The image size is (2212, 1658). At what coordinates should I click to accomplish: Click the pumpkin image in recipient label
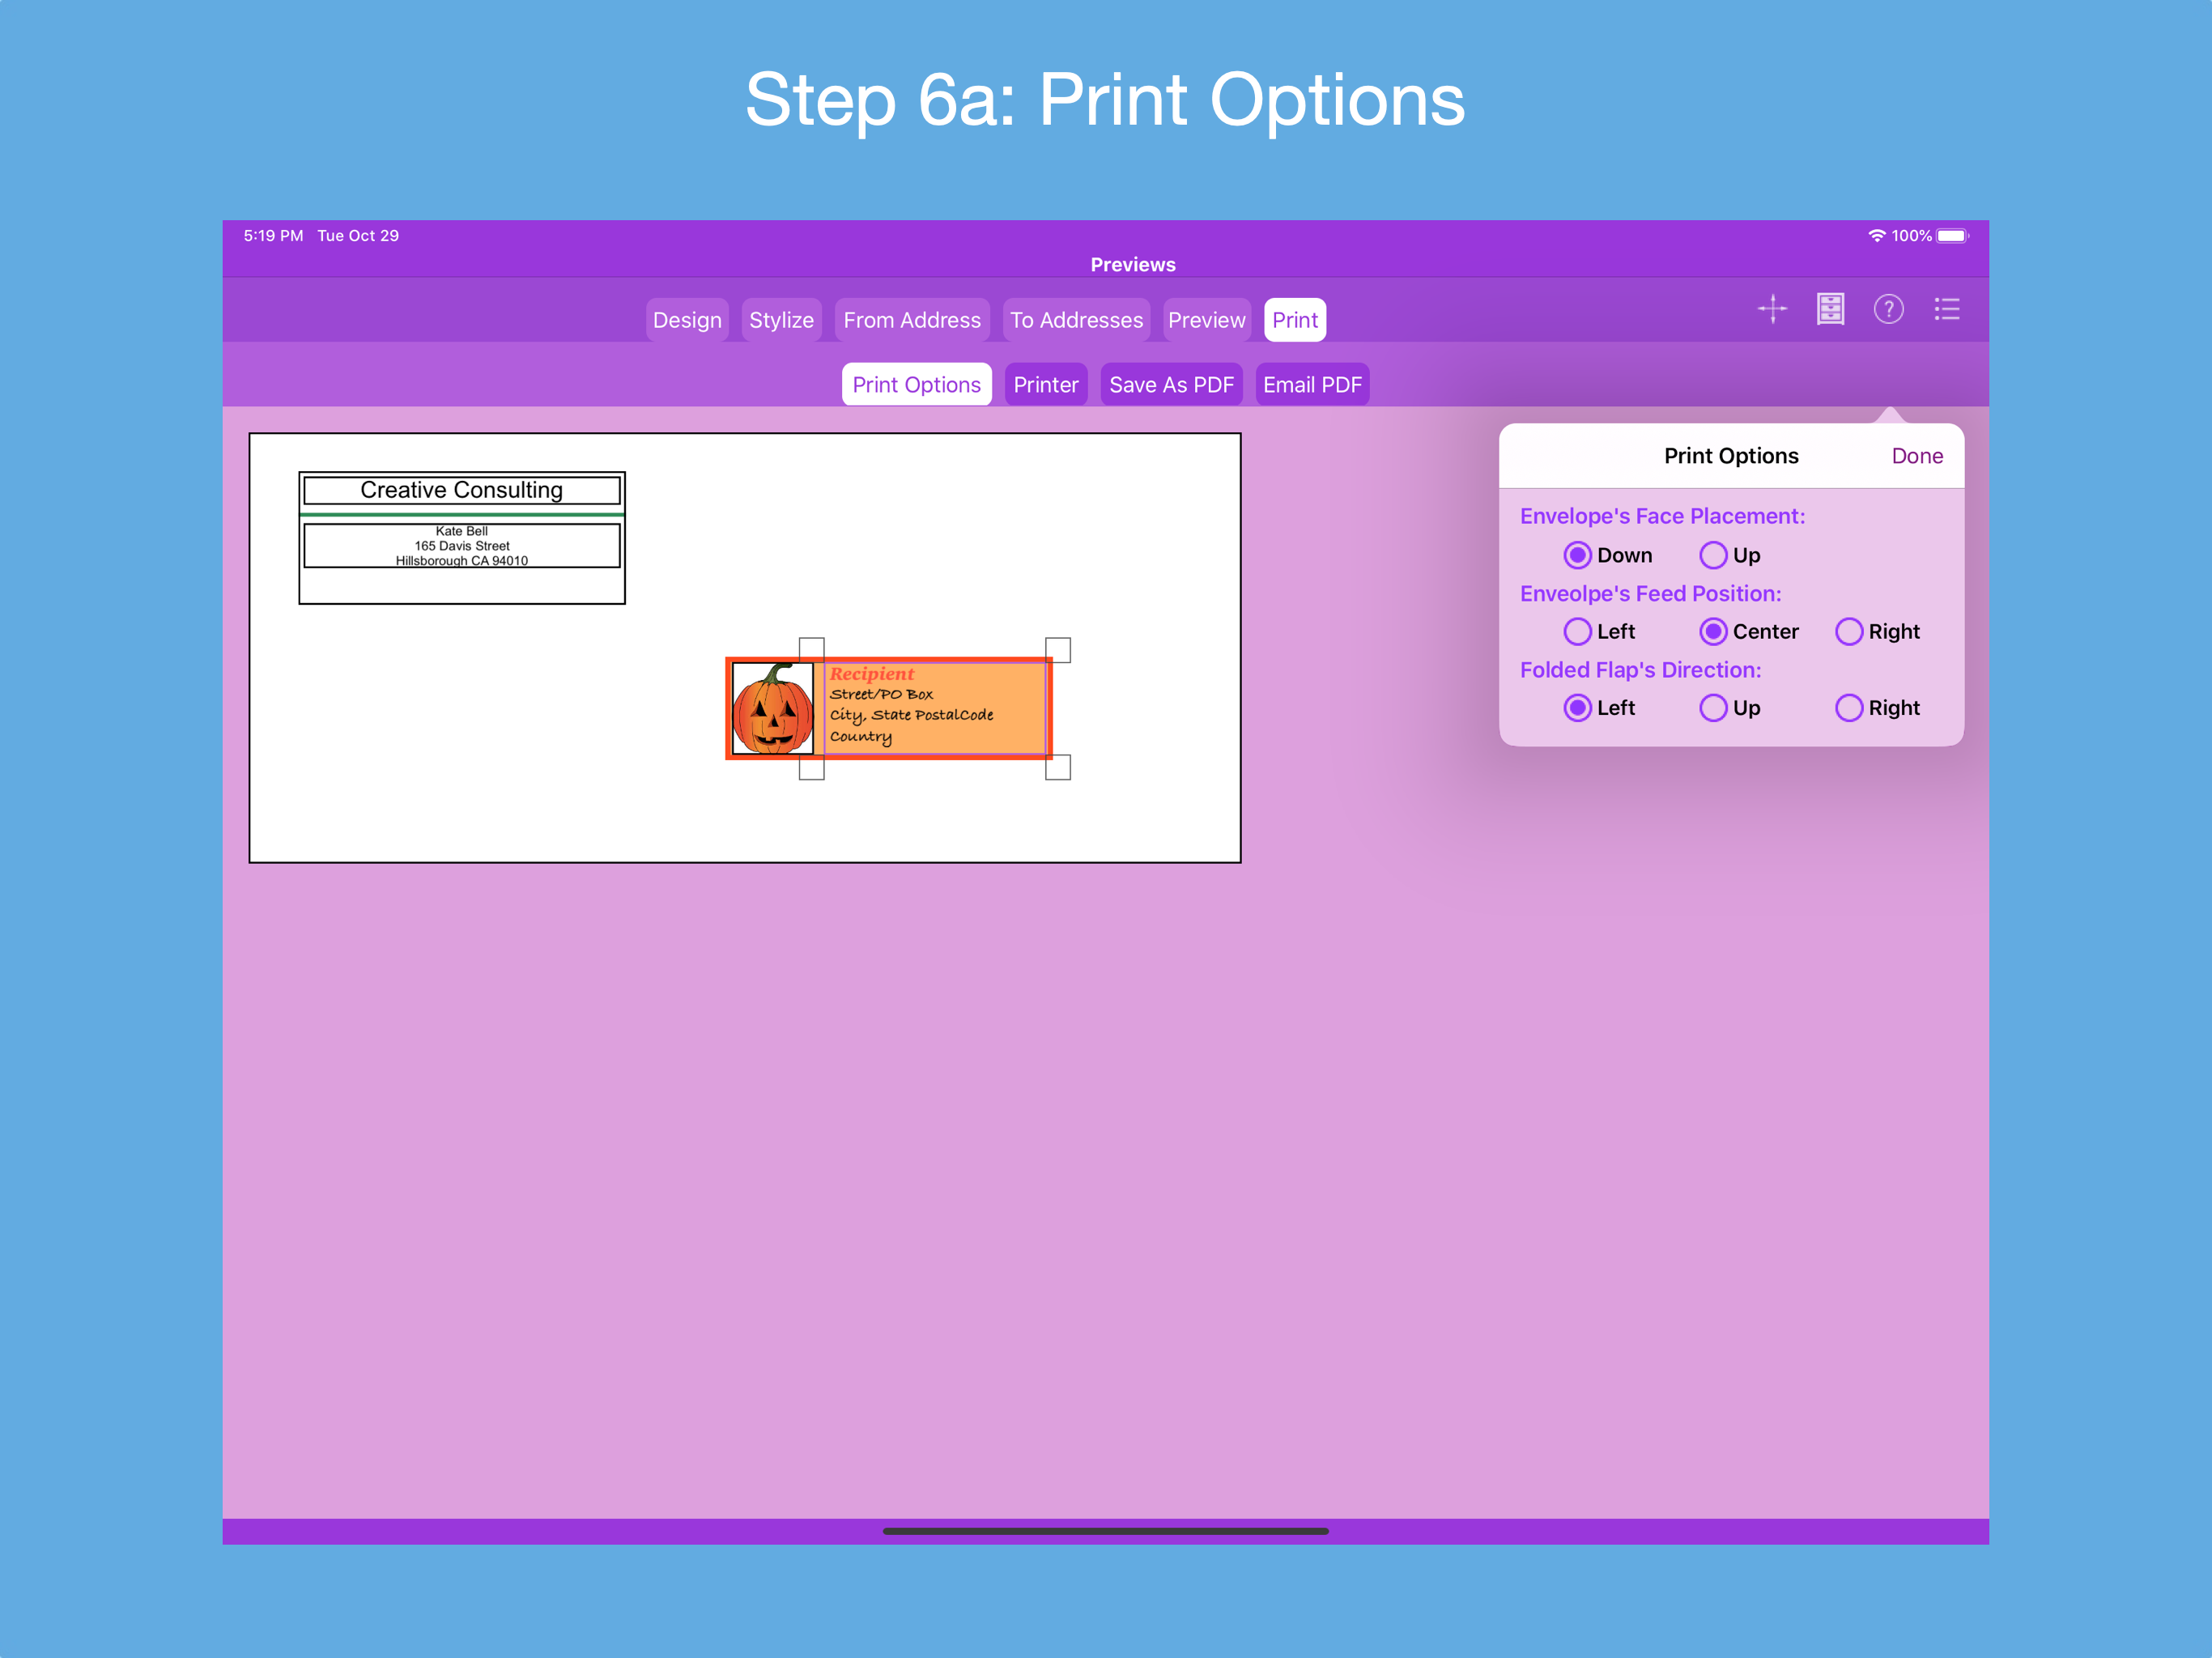click(772, 709)
